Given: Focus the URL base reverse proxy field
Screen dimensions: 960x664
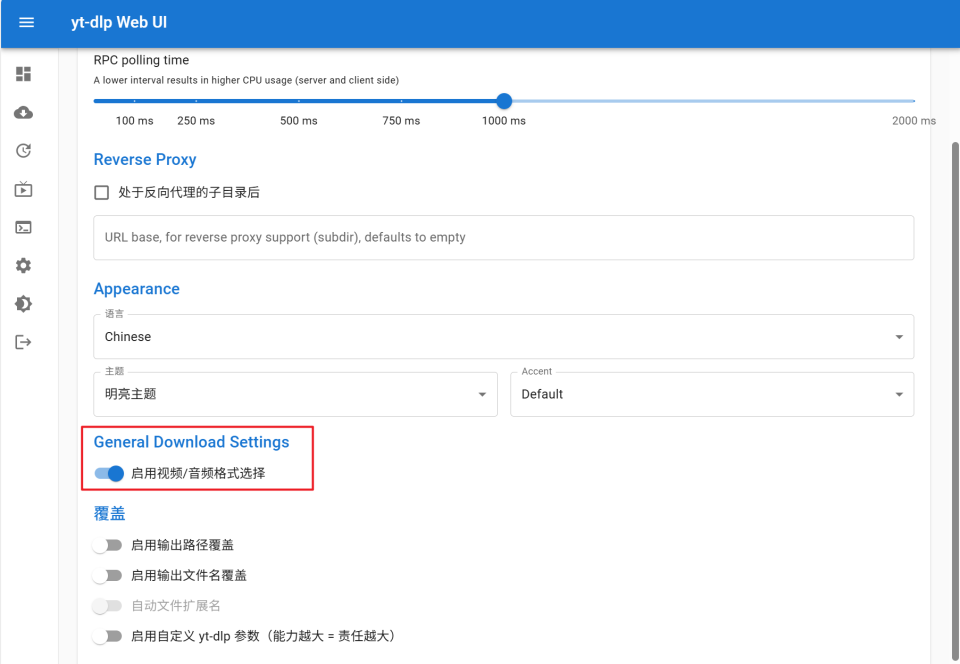Looking at the screenshot, I should pos(504,237).
